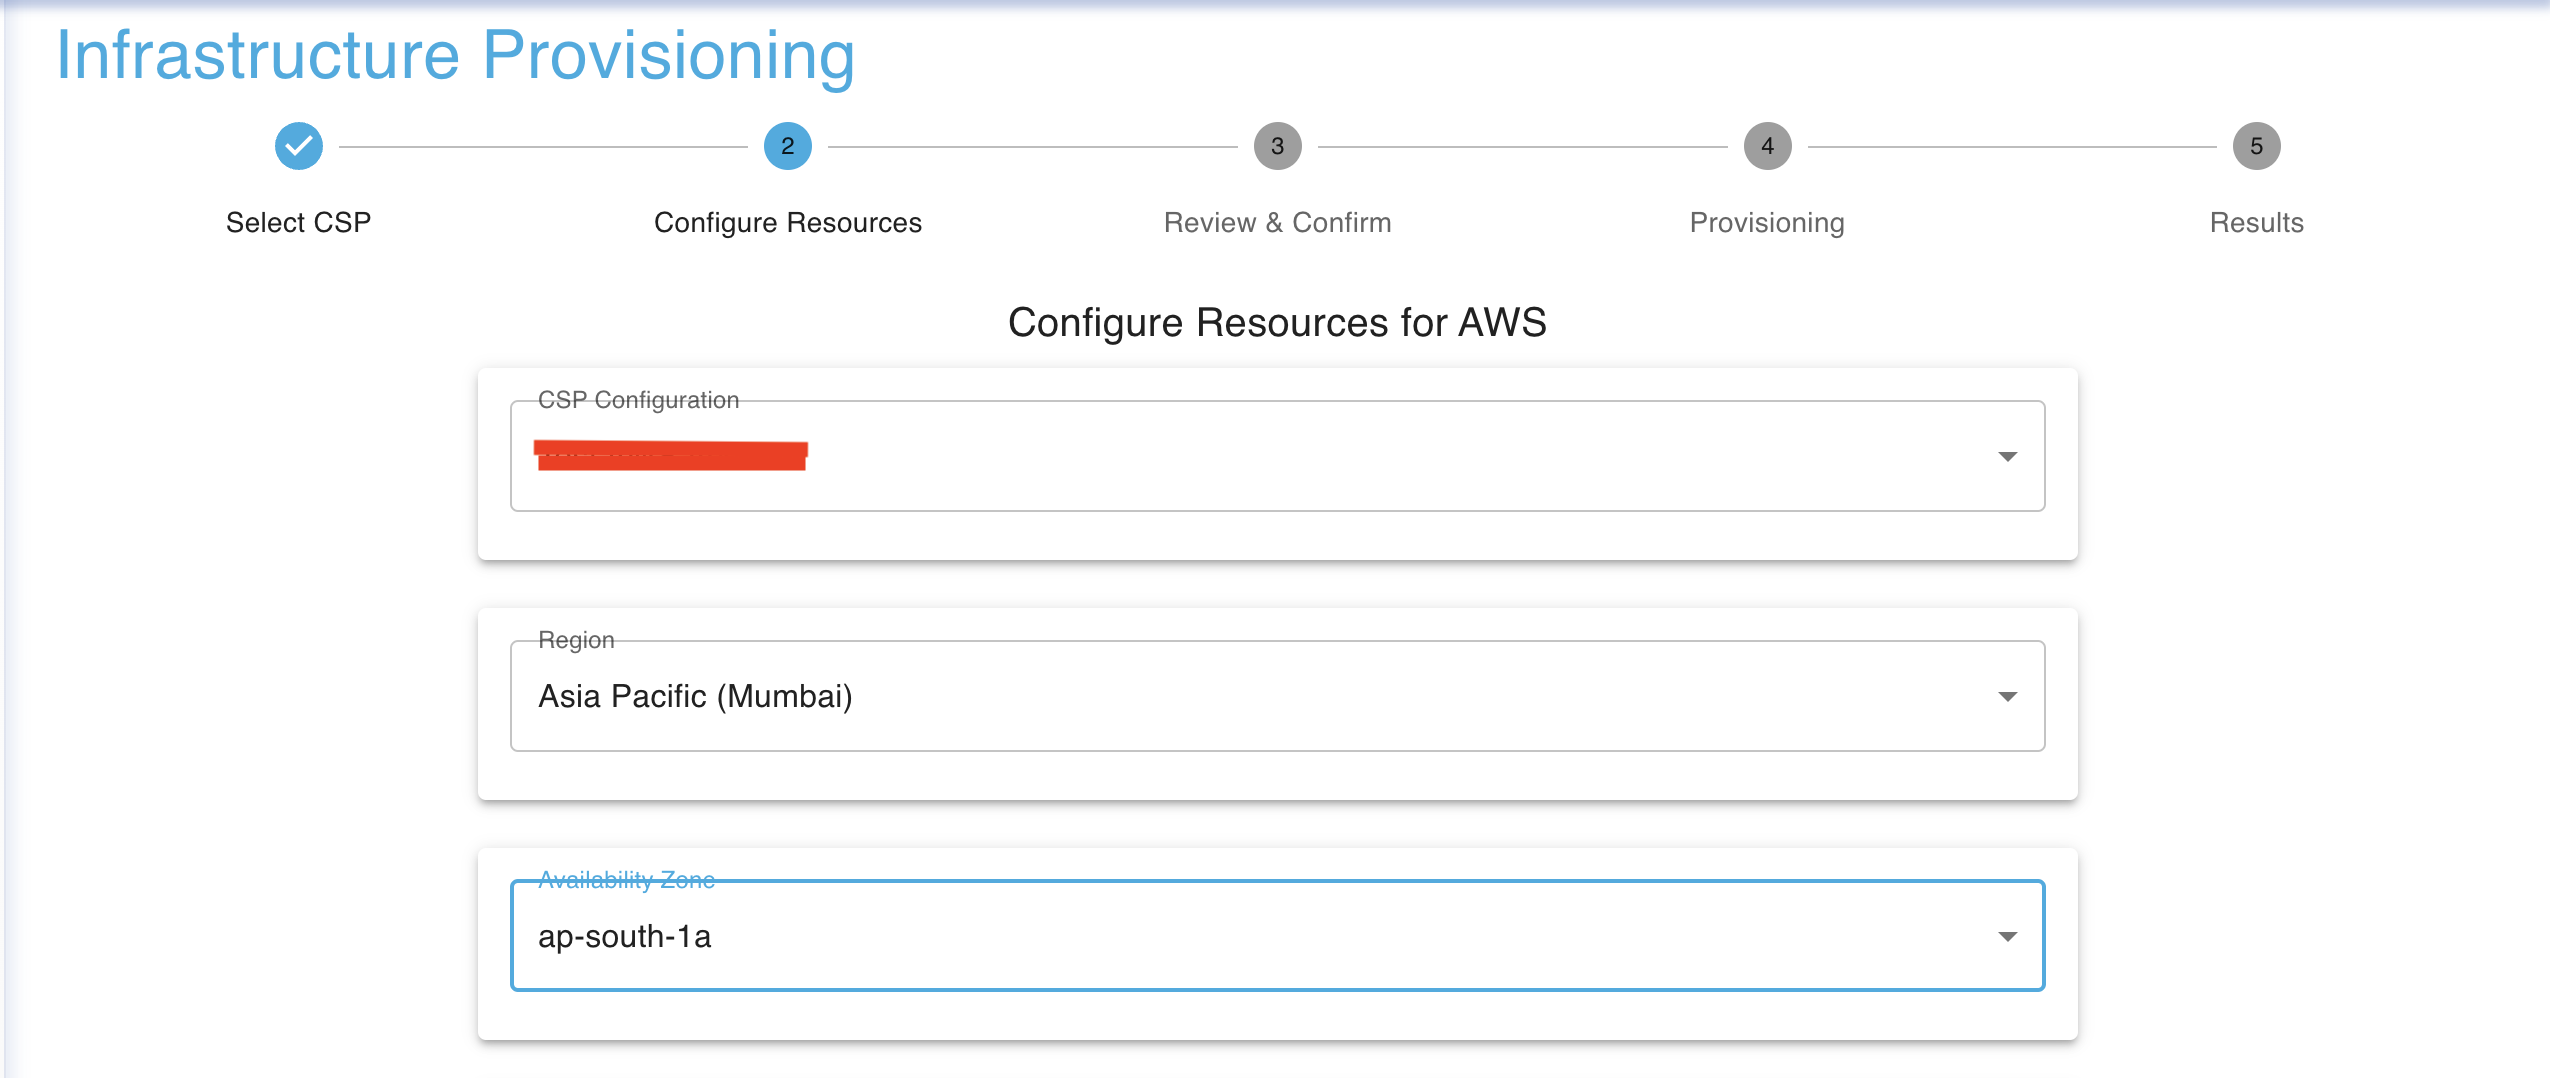Screen dimensions: 2550x1078
Task: Click the step 5 circle icon
Action: 2256,147
